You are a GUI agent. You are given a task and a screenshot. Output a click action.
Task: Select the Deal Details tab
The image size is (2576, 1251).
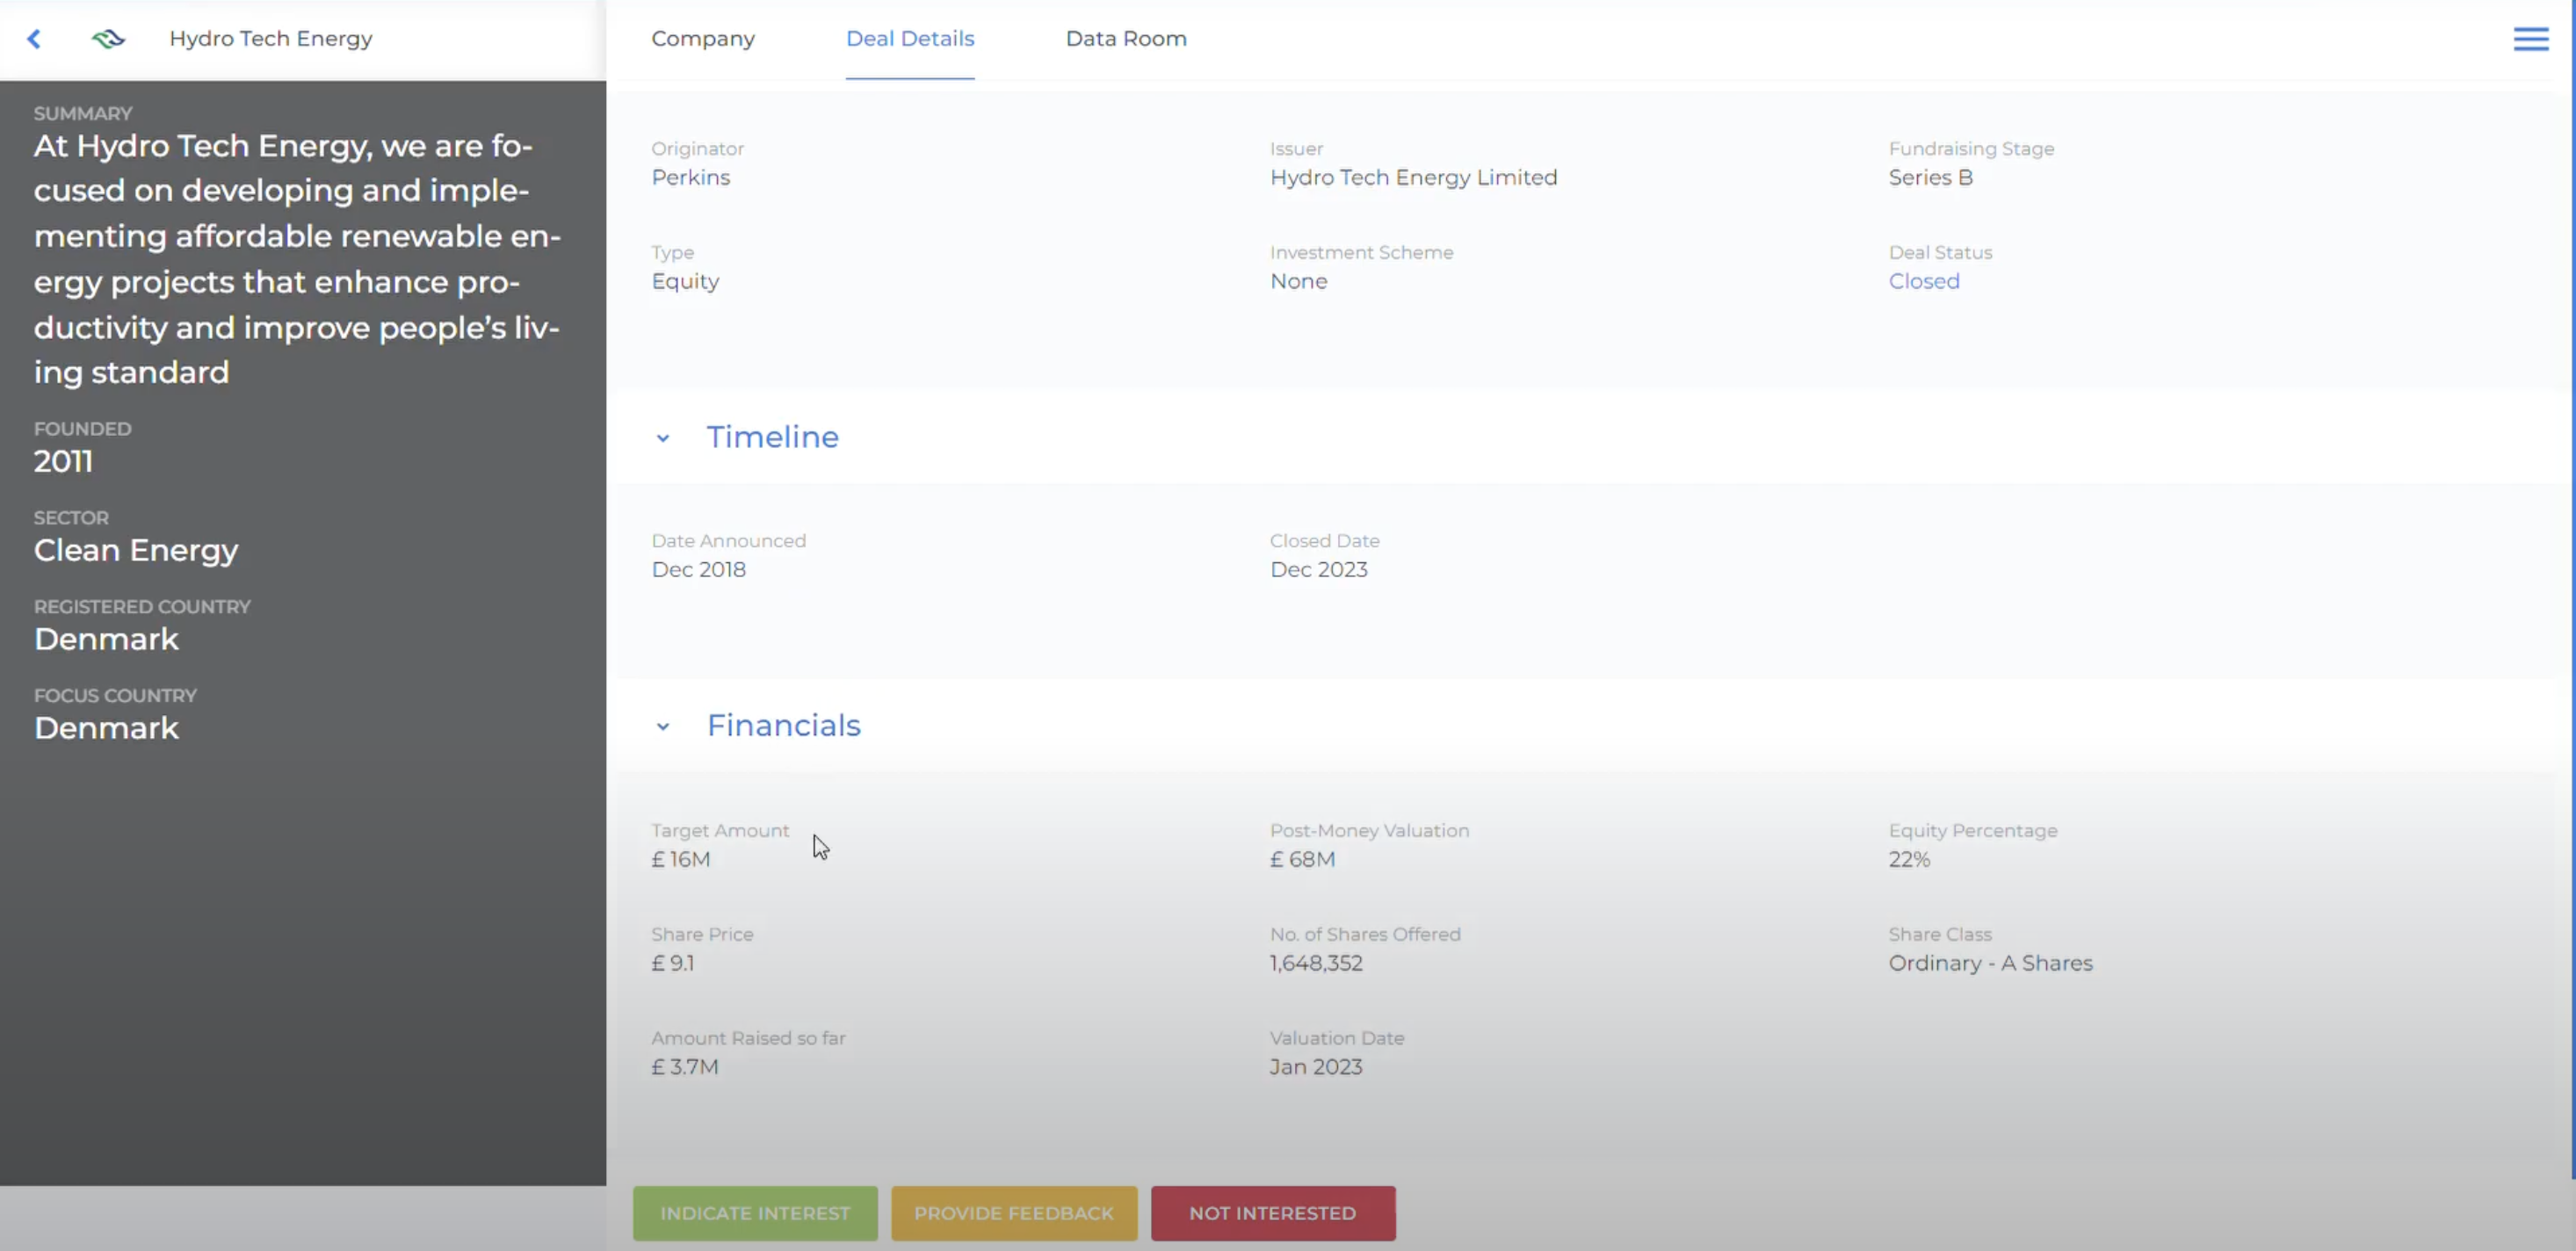[910, 39]
